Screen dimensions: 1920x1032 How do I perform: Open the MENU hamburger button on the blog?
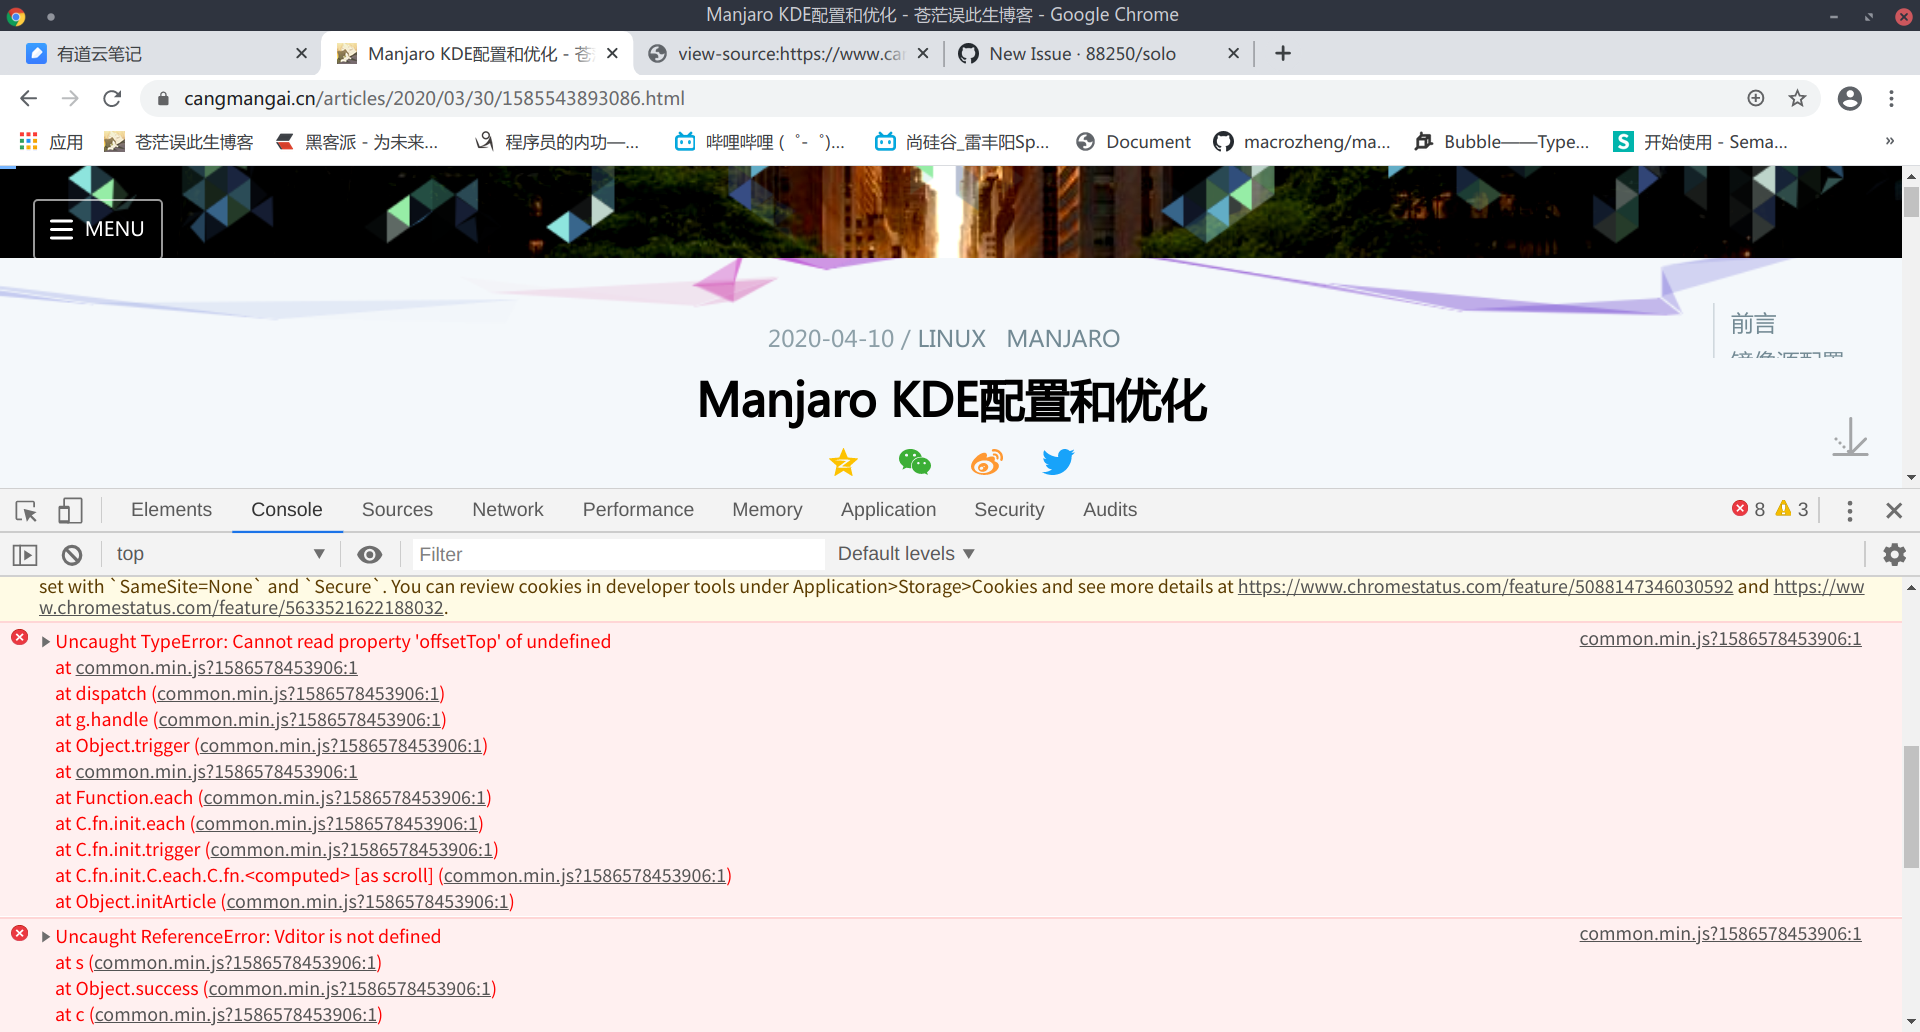pyautogui.click(x=98, y=229)
